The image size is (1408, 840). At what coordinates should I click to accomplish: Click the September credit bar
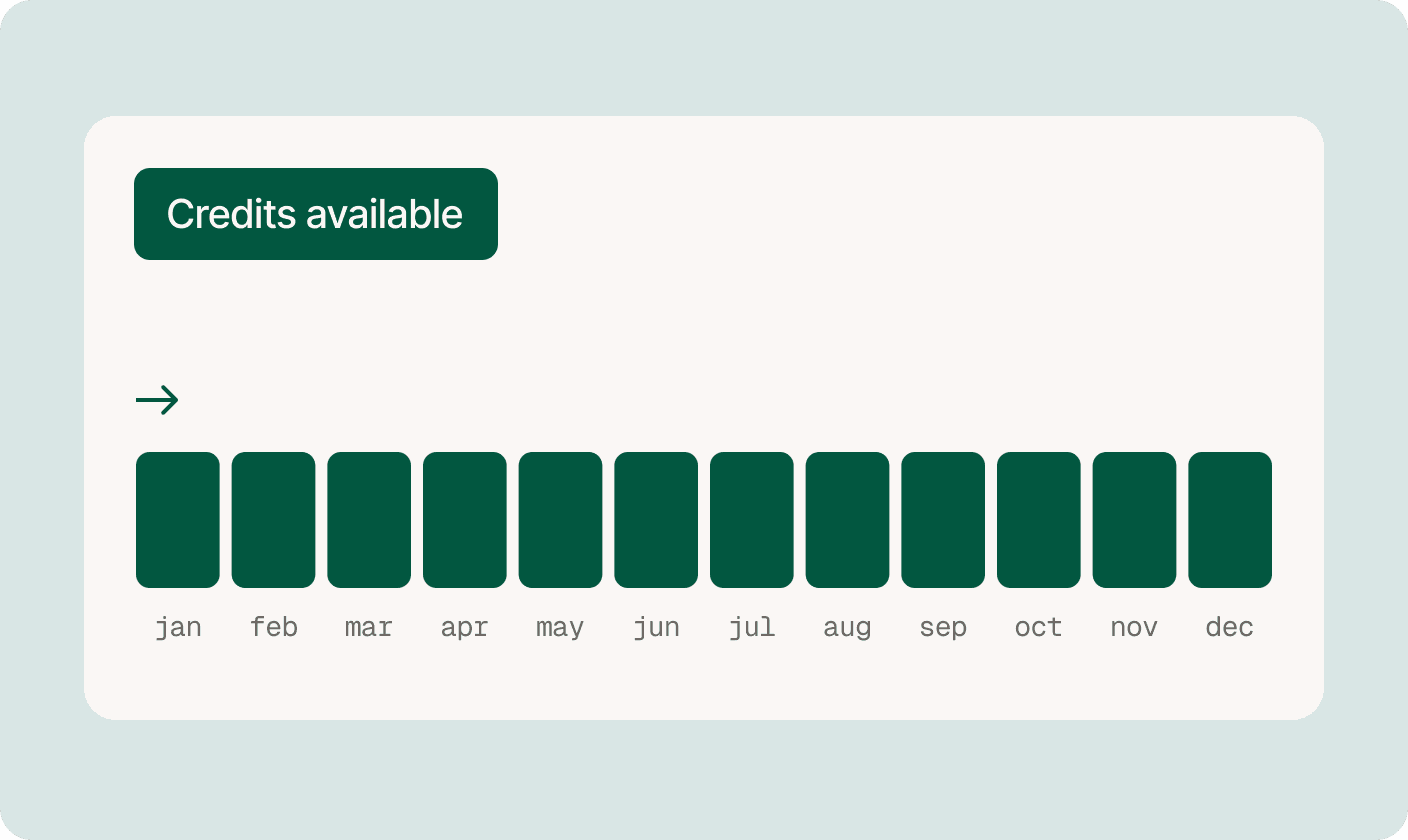tap(943, 520)
